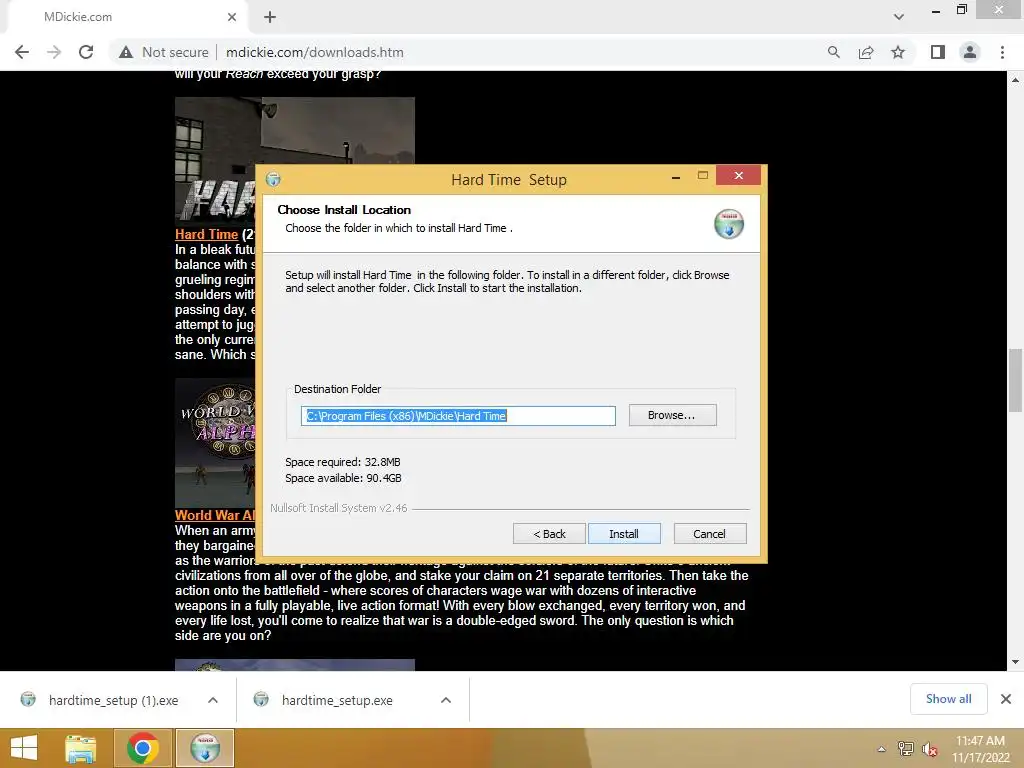Reload the mdickie.com page
Screen dimensions: 1024x768
click(86, 52)
